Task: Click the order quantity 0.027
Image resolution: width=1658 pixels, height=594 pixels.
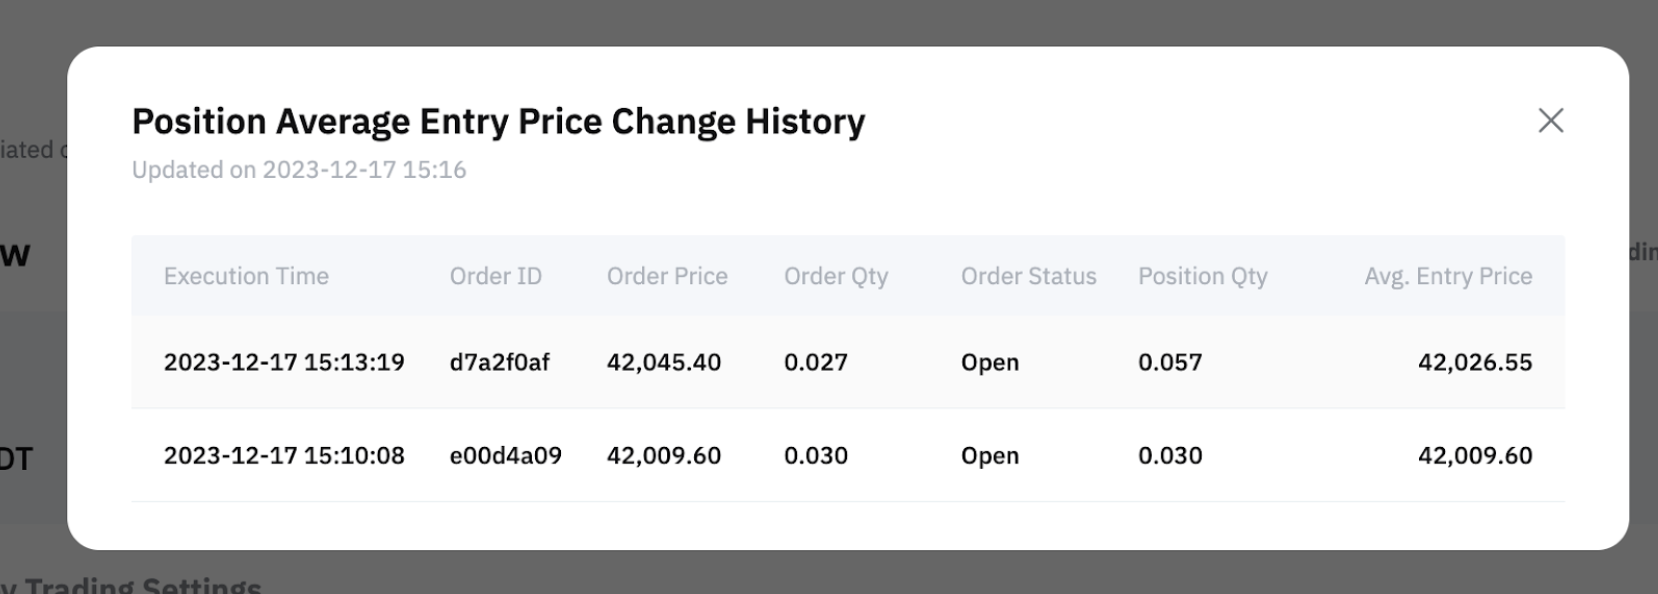Action: click(x=815, y=362)
